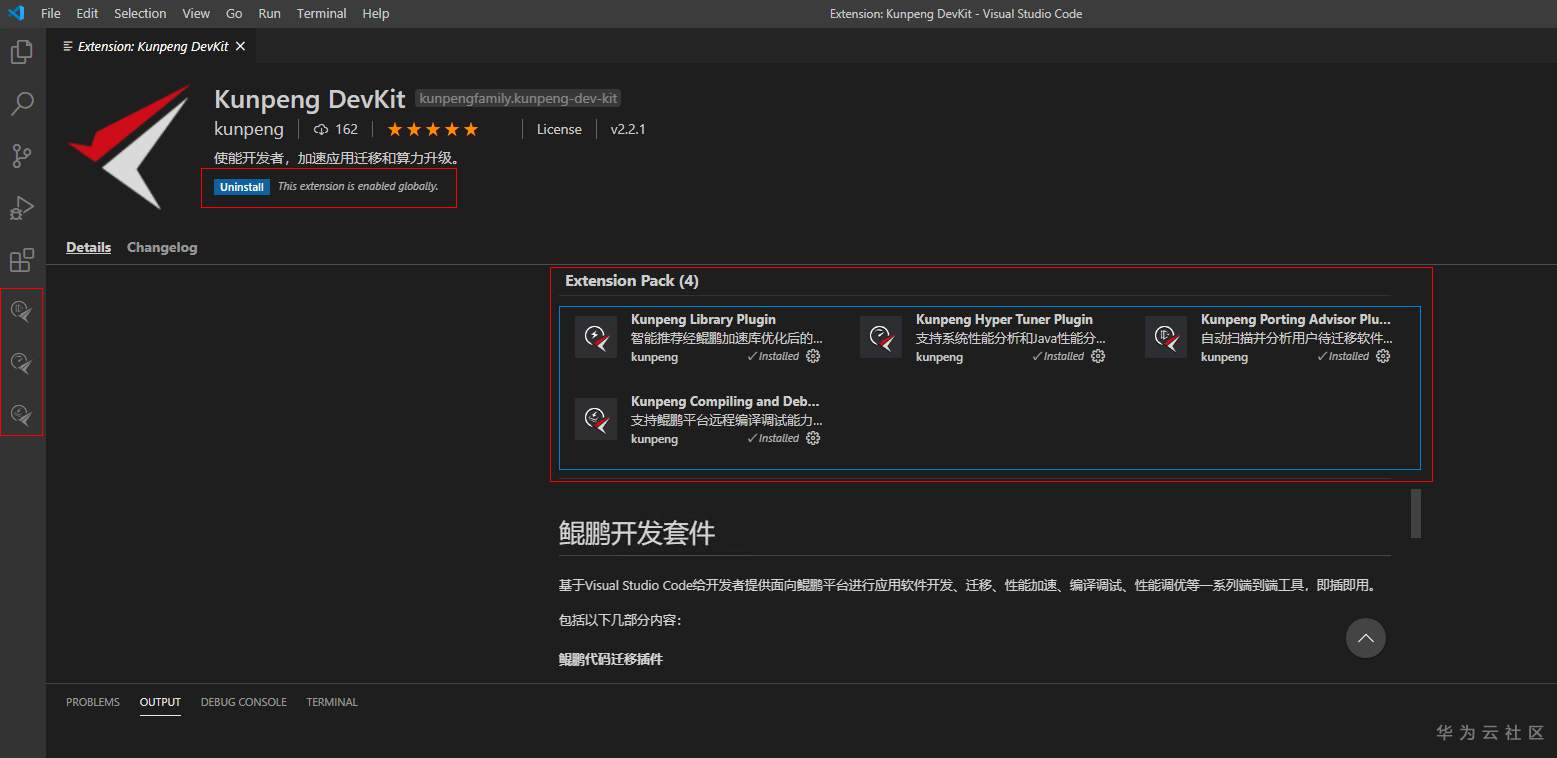The height and width of the screenshot is (758, 1557).
Task: Open the Search view in activity bar
Action: [22, 103]
